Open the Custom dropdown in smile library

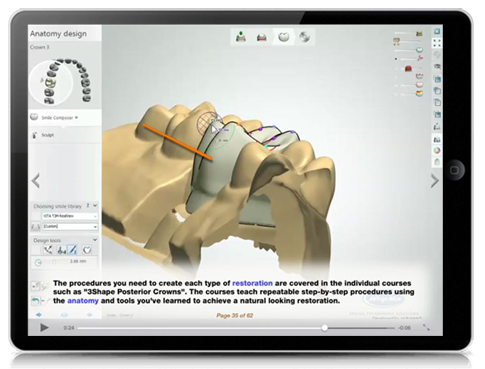[x=70, y=226]
